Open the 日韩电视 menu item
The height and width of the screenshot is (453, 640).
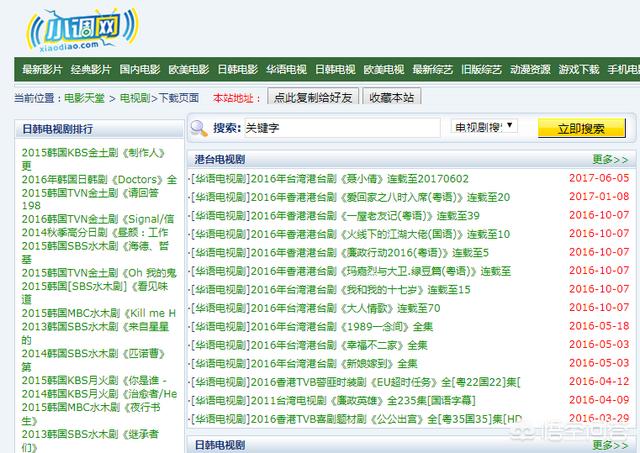coord(335,69)
